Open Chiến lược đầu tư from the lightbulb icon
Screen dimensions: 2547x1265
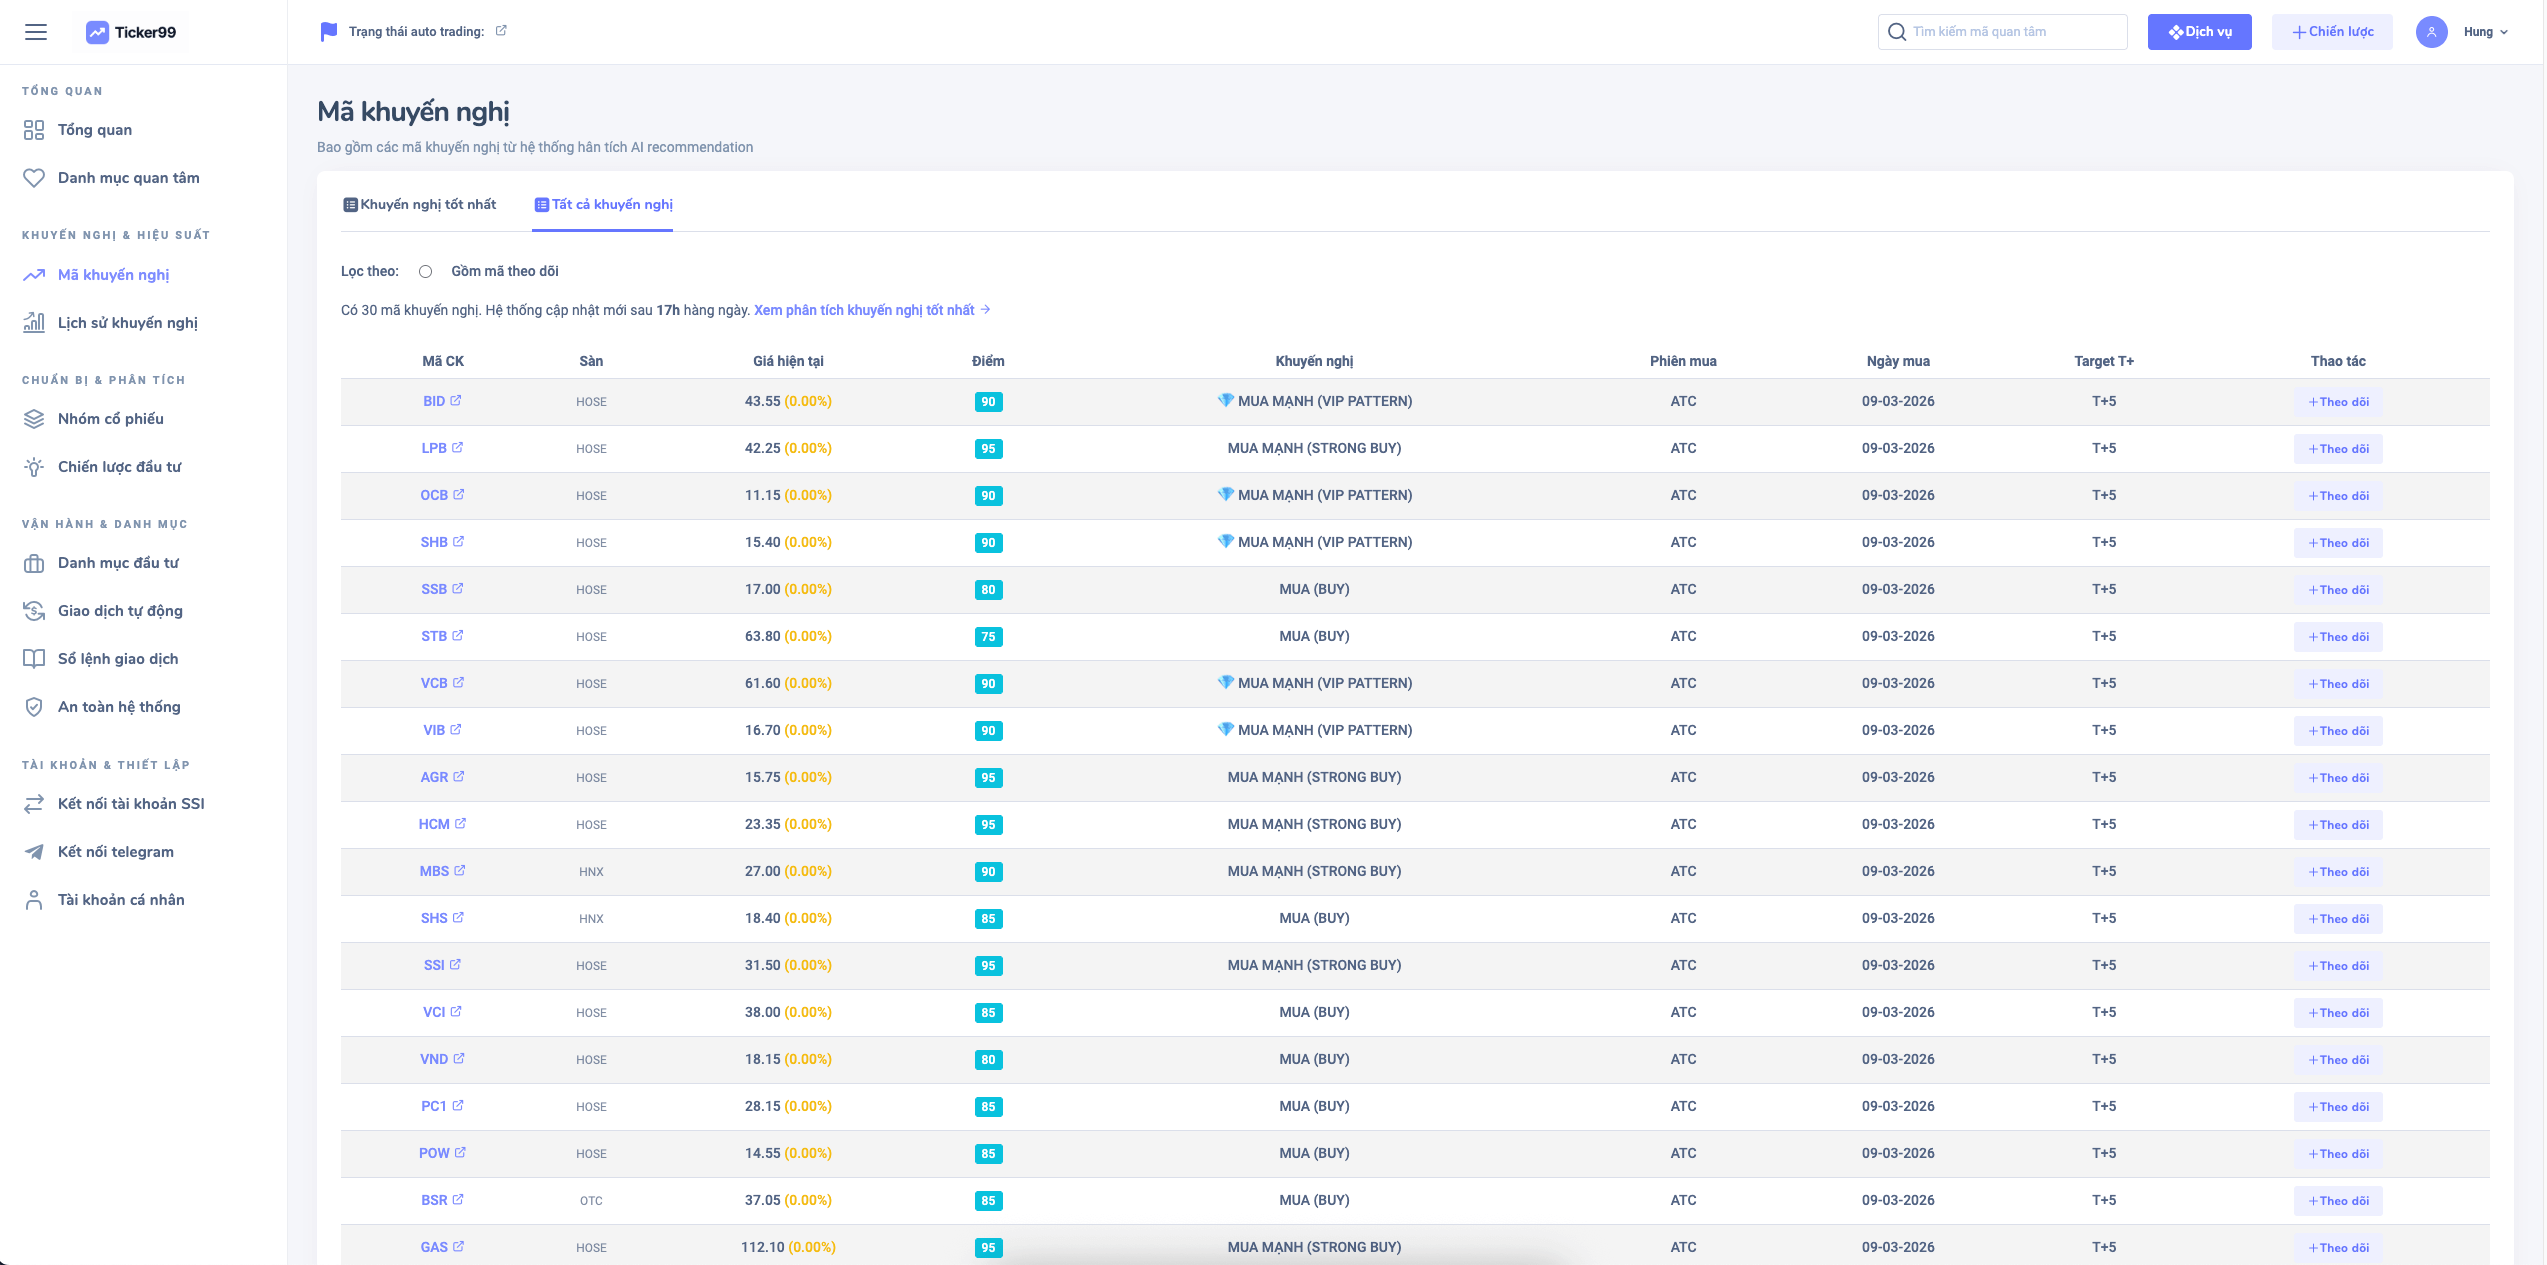click(34, 467)
